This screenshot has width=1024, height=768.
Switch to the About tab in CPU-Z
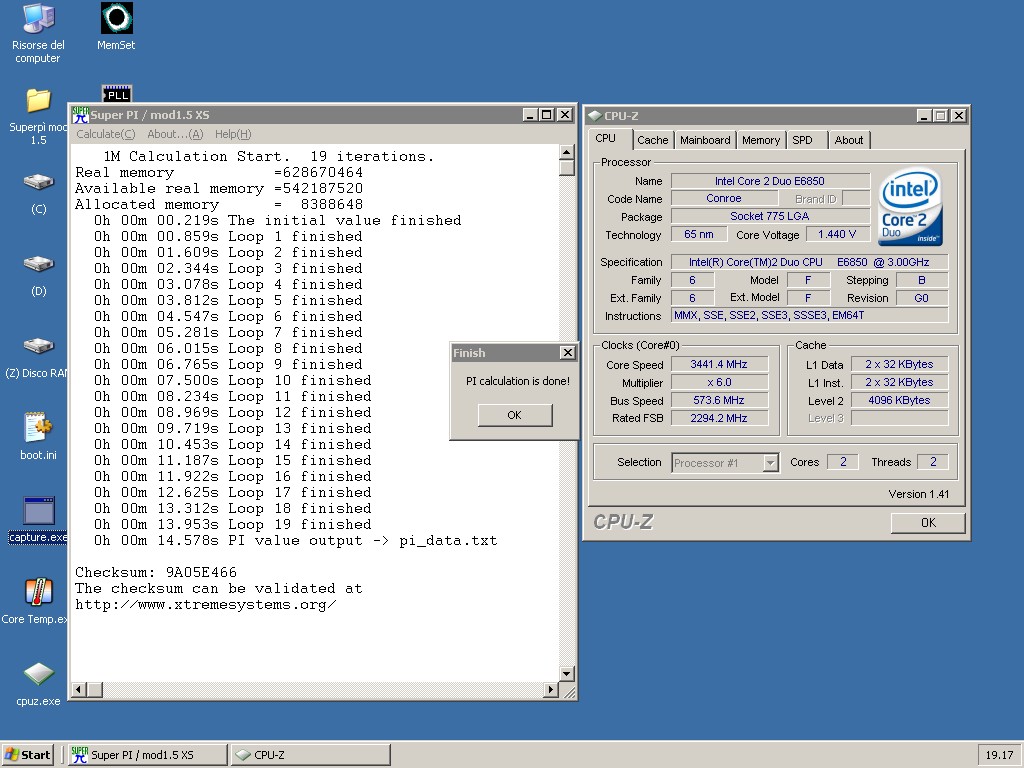(848, 140)
